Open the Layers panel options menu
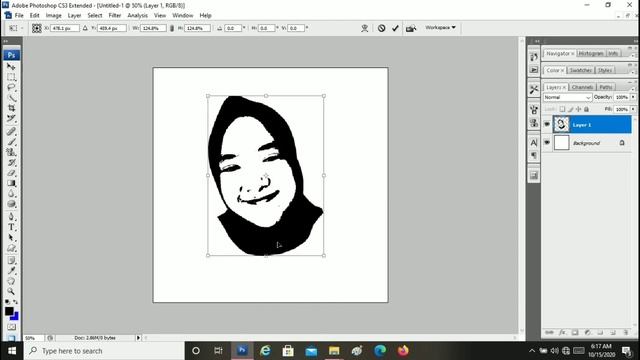Image resolution: width=640 pixels, height=360 pixels. (x=633, y=88)
